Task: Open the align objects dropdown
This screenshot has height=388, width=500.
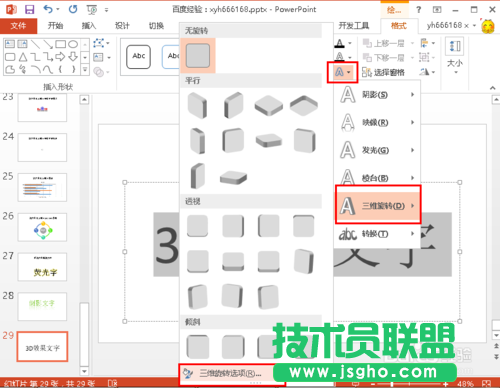Action: [x=428, y=43]
